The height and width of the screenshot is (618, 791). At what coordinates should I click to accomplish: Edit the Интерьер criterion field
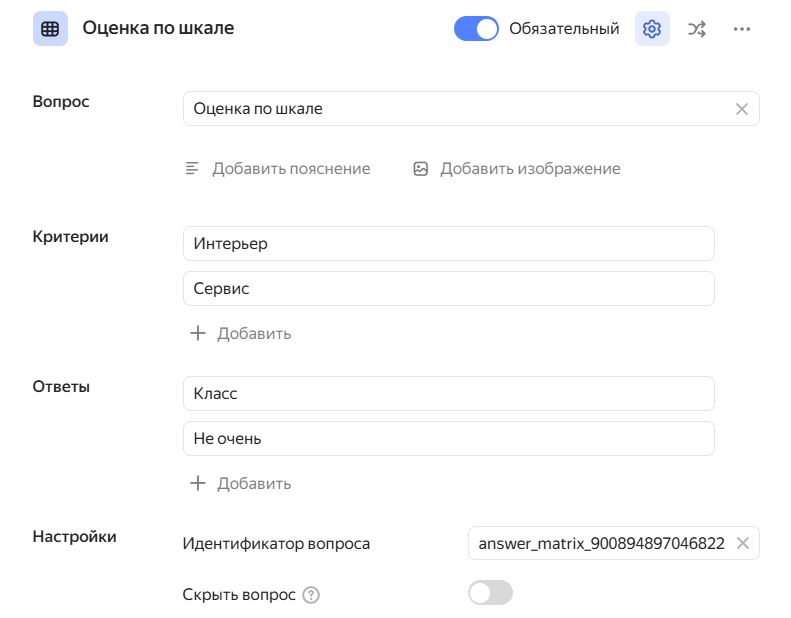[x=448, y=243]
